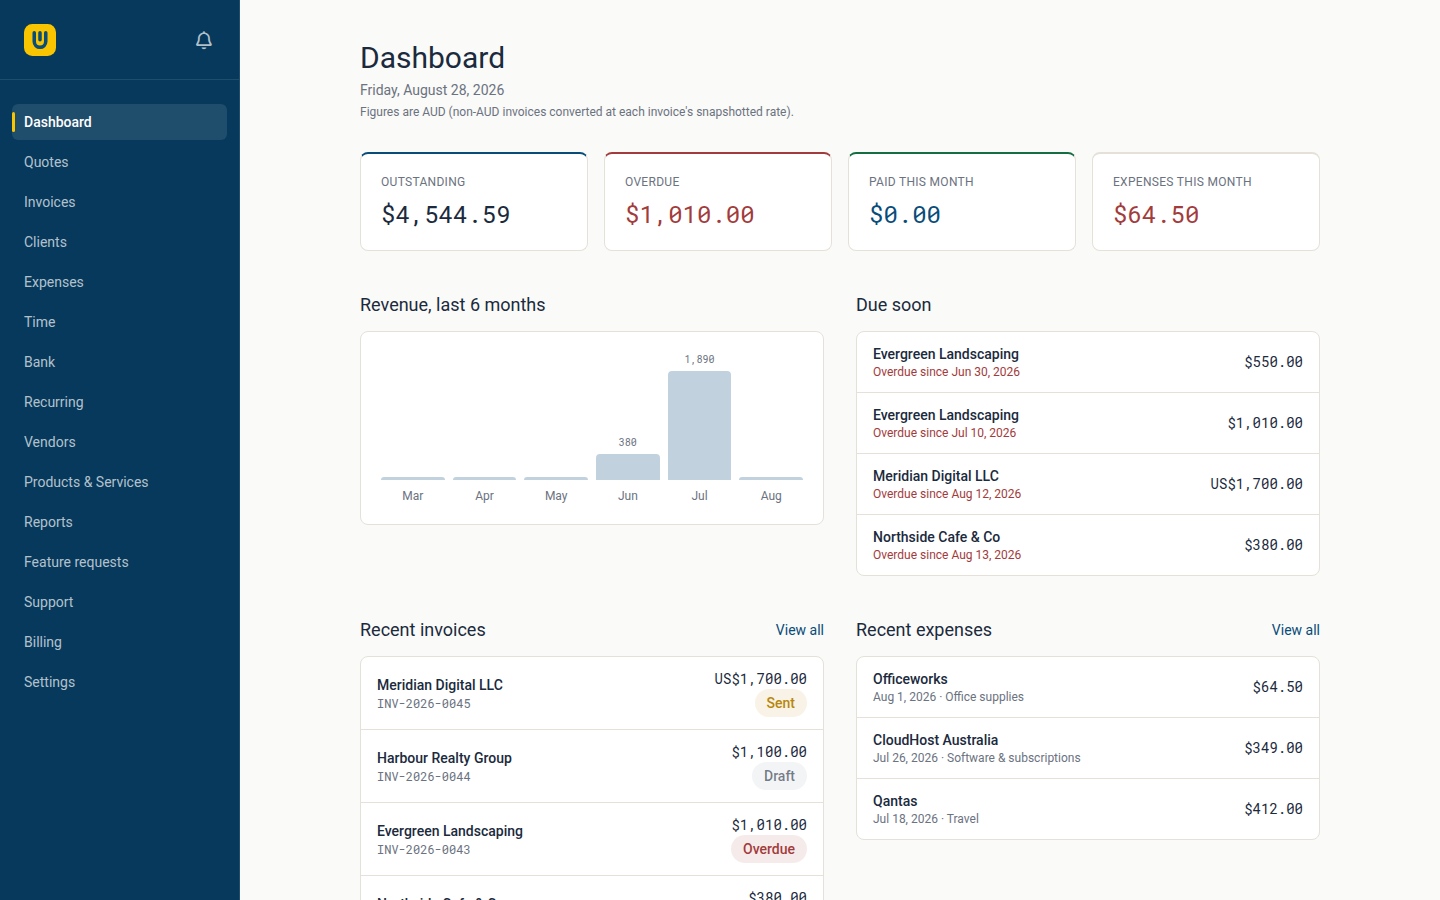Go to the Support page
This screenshot has height=900, width=1440.
pos(119,602)
